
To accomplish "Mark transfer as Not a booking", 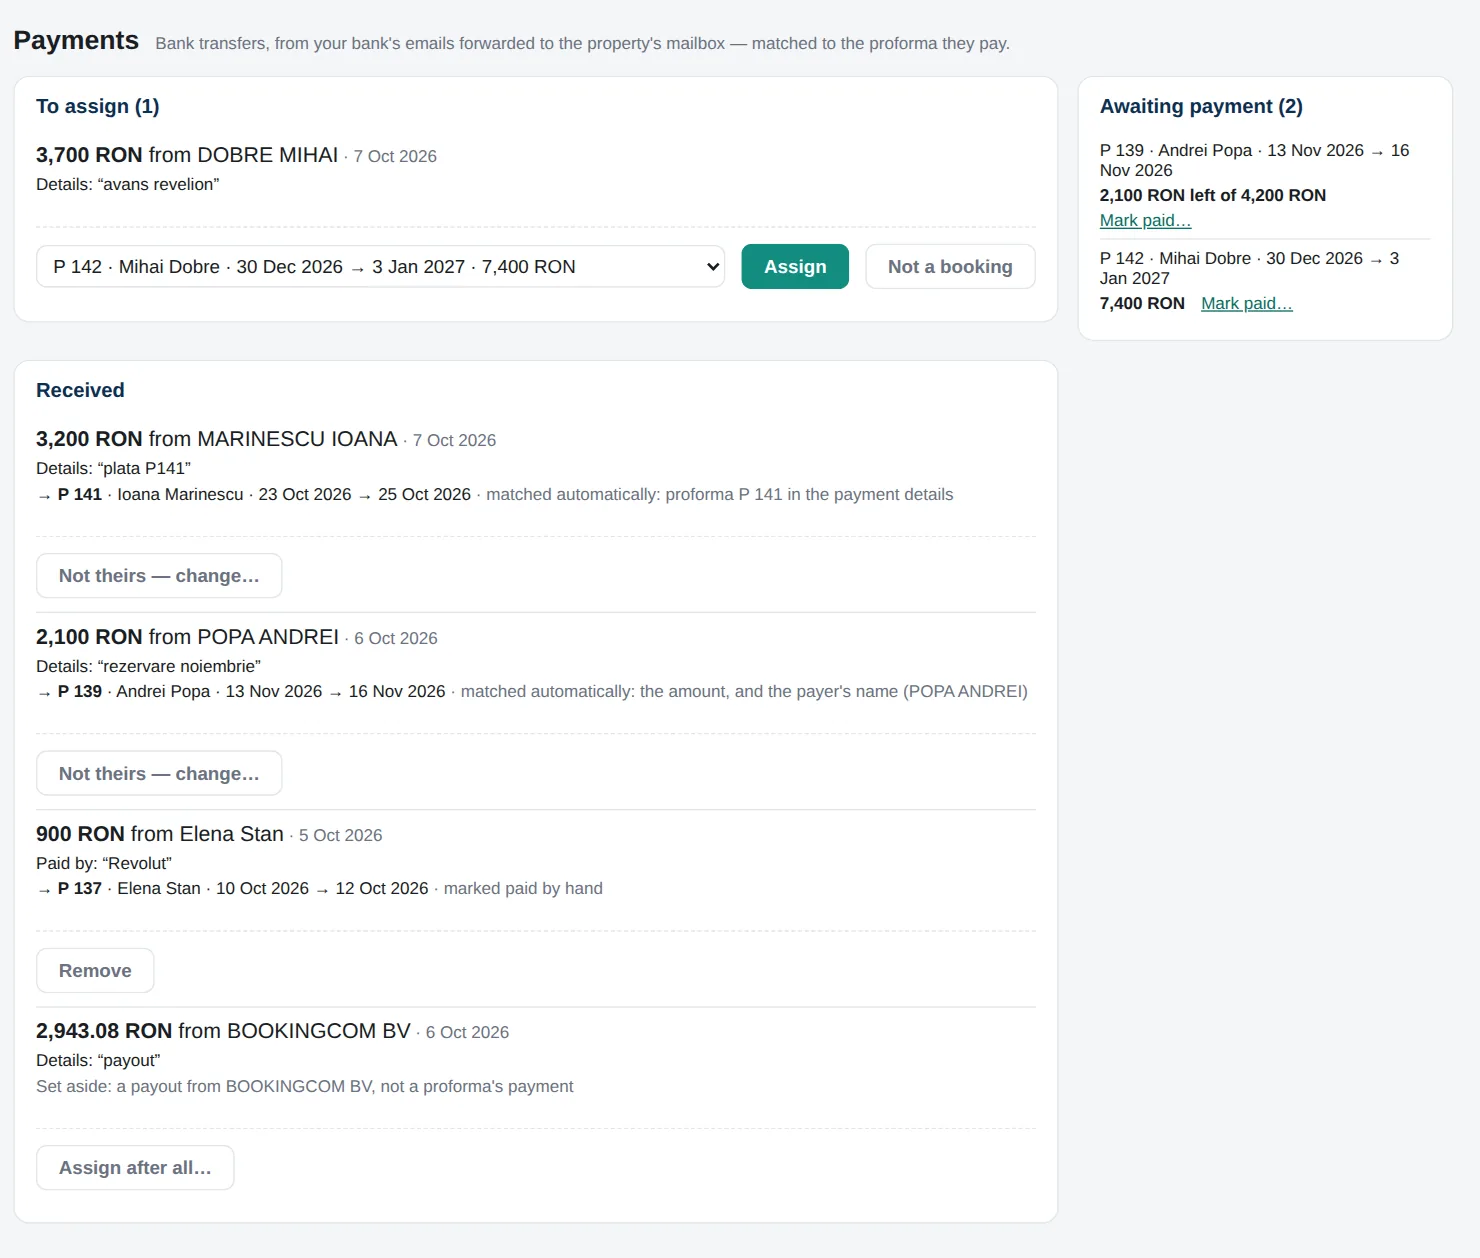I will (950, 267).
